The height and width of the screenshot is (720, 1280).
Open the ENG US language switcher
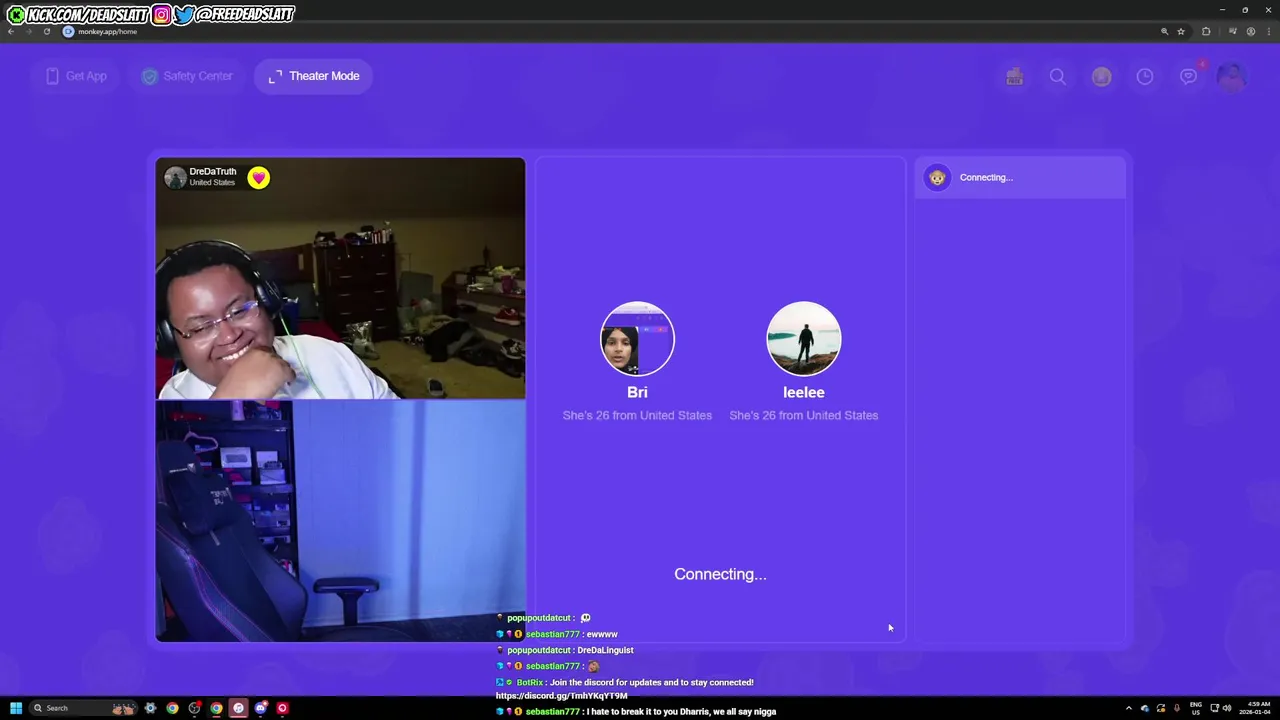(1196, 708)
